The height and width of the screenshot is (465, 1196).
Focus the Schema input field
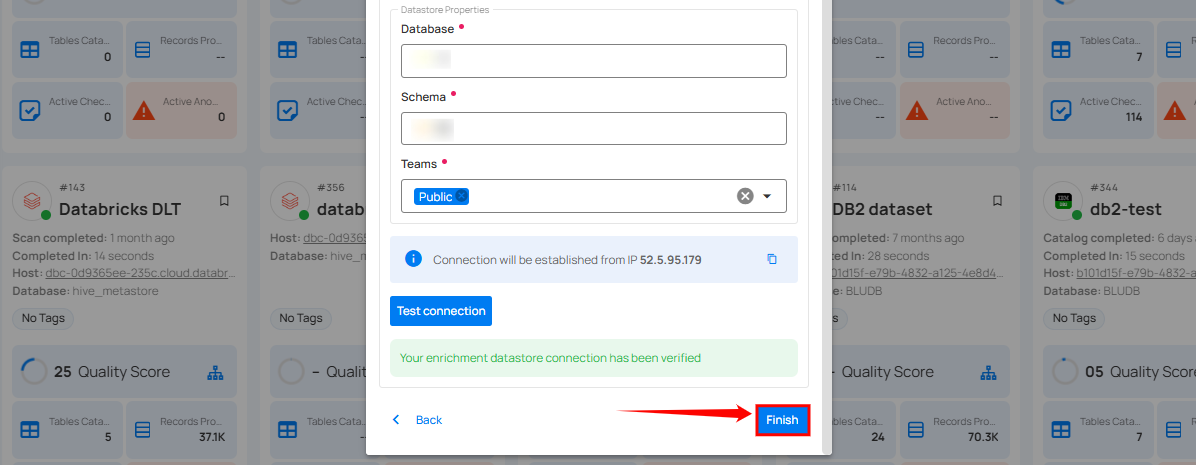click(593, 128)
